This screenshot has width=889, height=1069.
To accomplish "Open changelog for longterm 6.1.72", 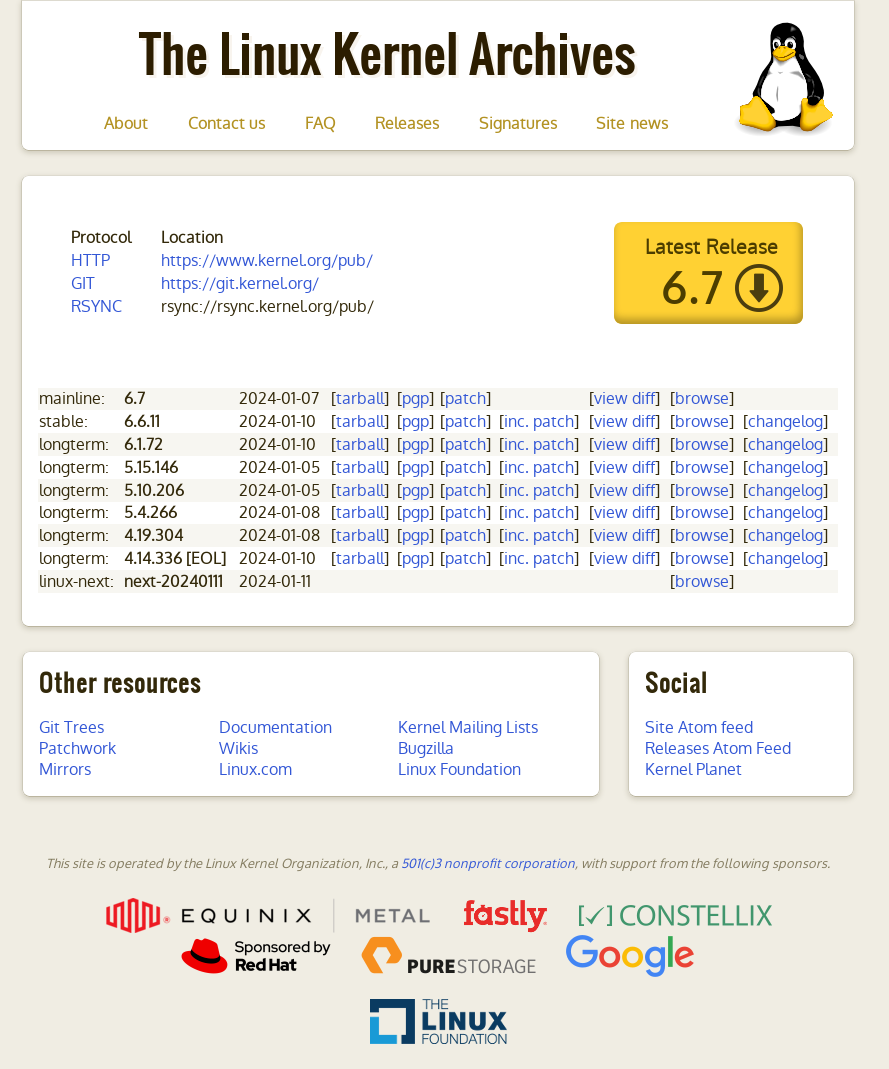I will click(785, 445).
